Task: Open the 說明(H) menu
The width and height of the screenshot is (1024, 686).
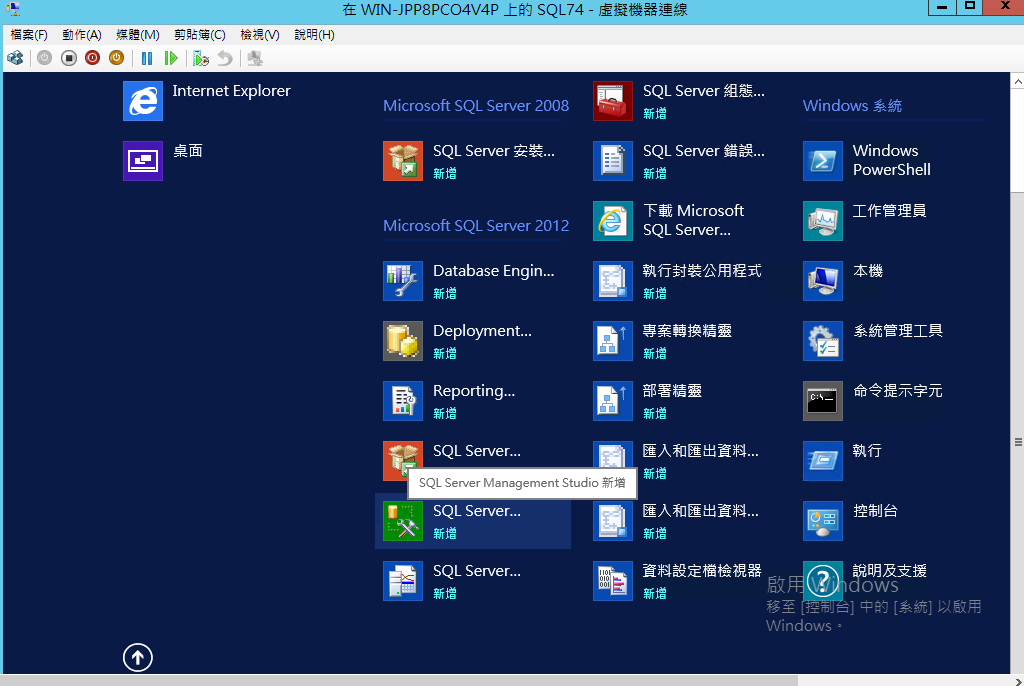Action: [x=314, y=35]
